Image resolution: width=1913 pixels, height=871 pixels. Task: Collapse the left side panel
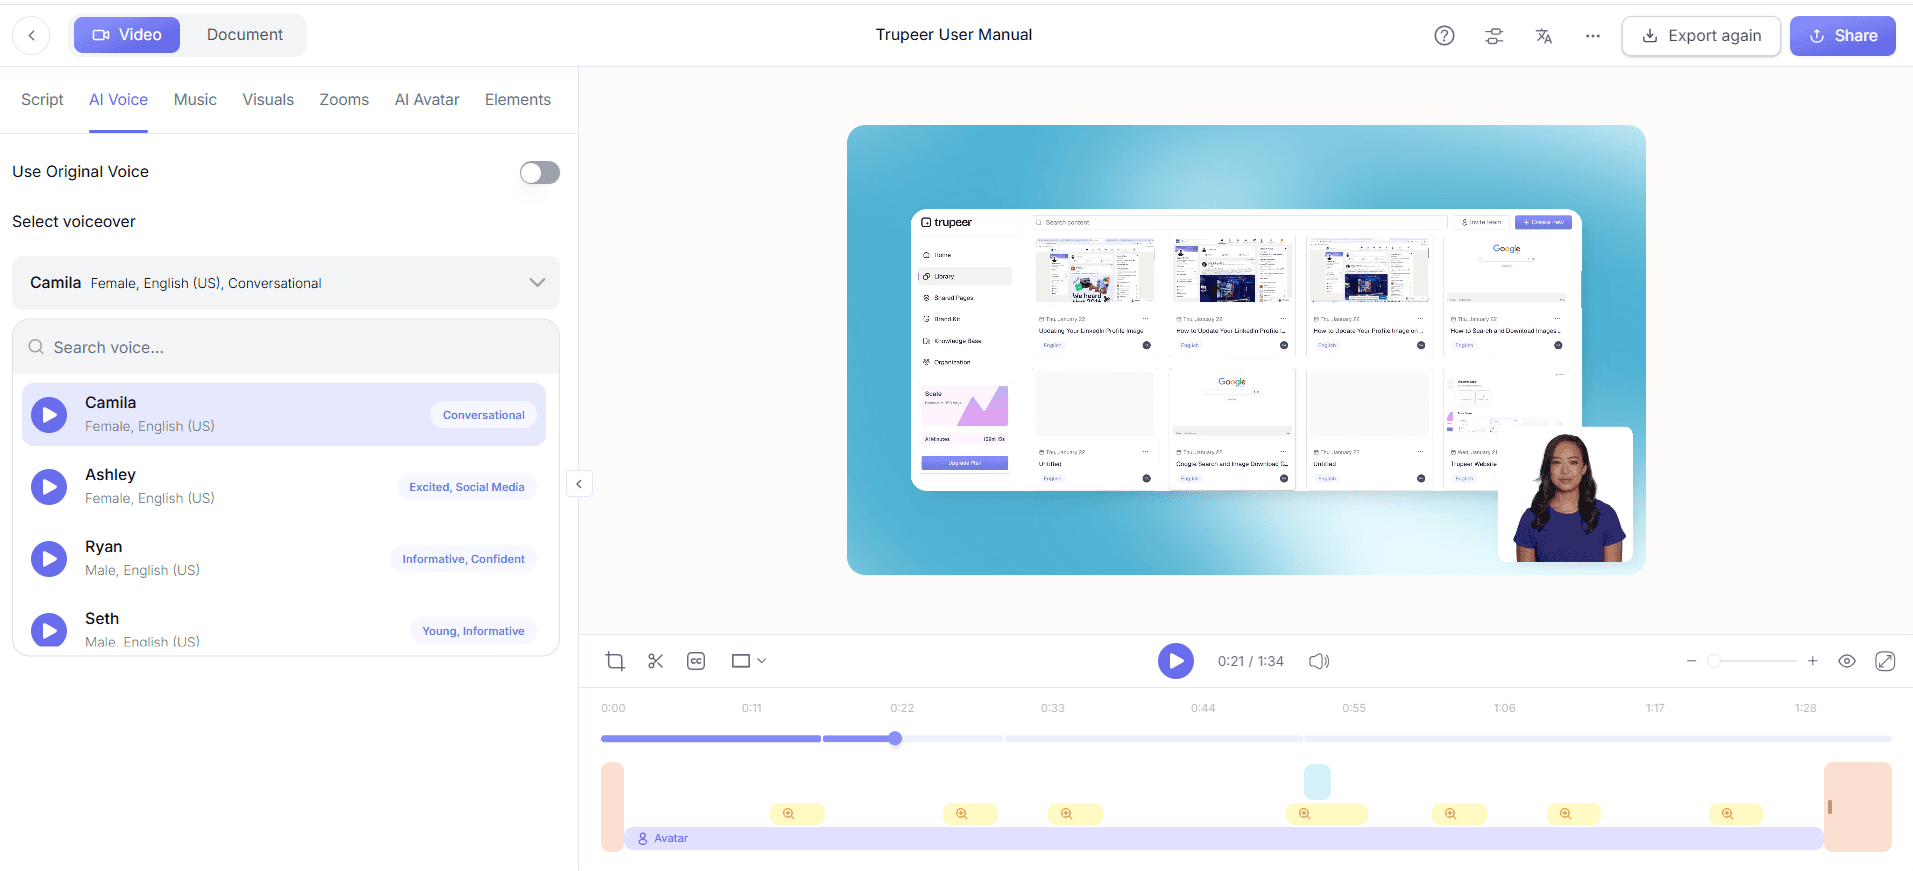coord(579,484)
